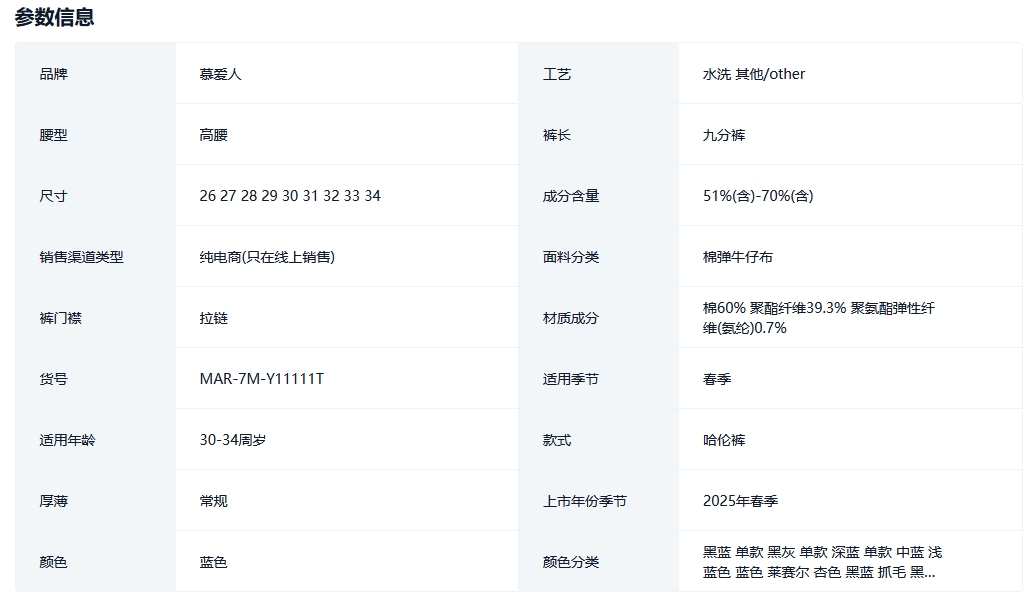
Task: Click the 参数信息 section heading
Action: coord(55,17)
